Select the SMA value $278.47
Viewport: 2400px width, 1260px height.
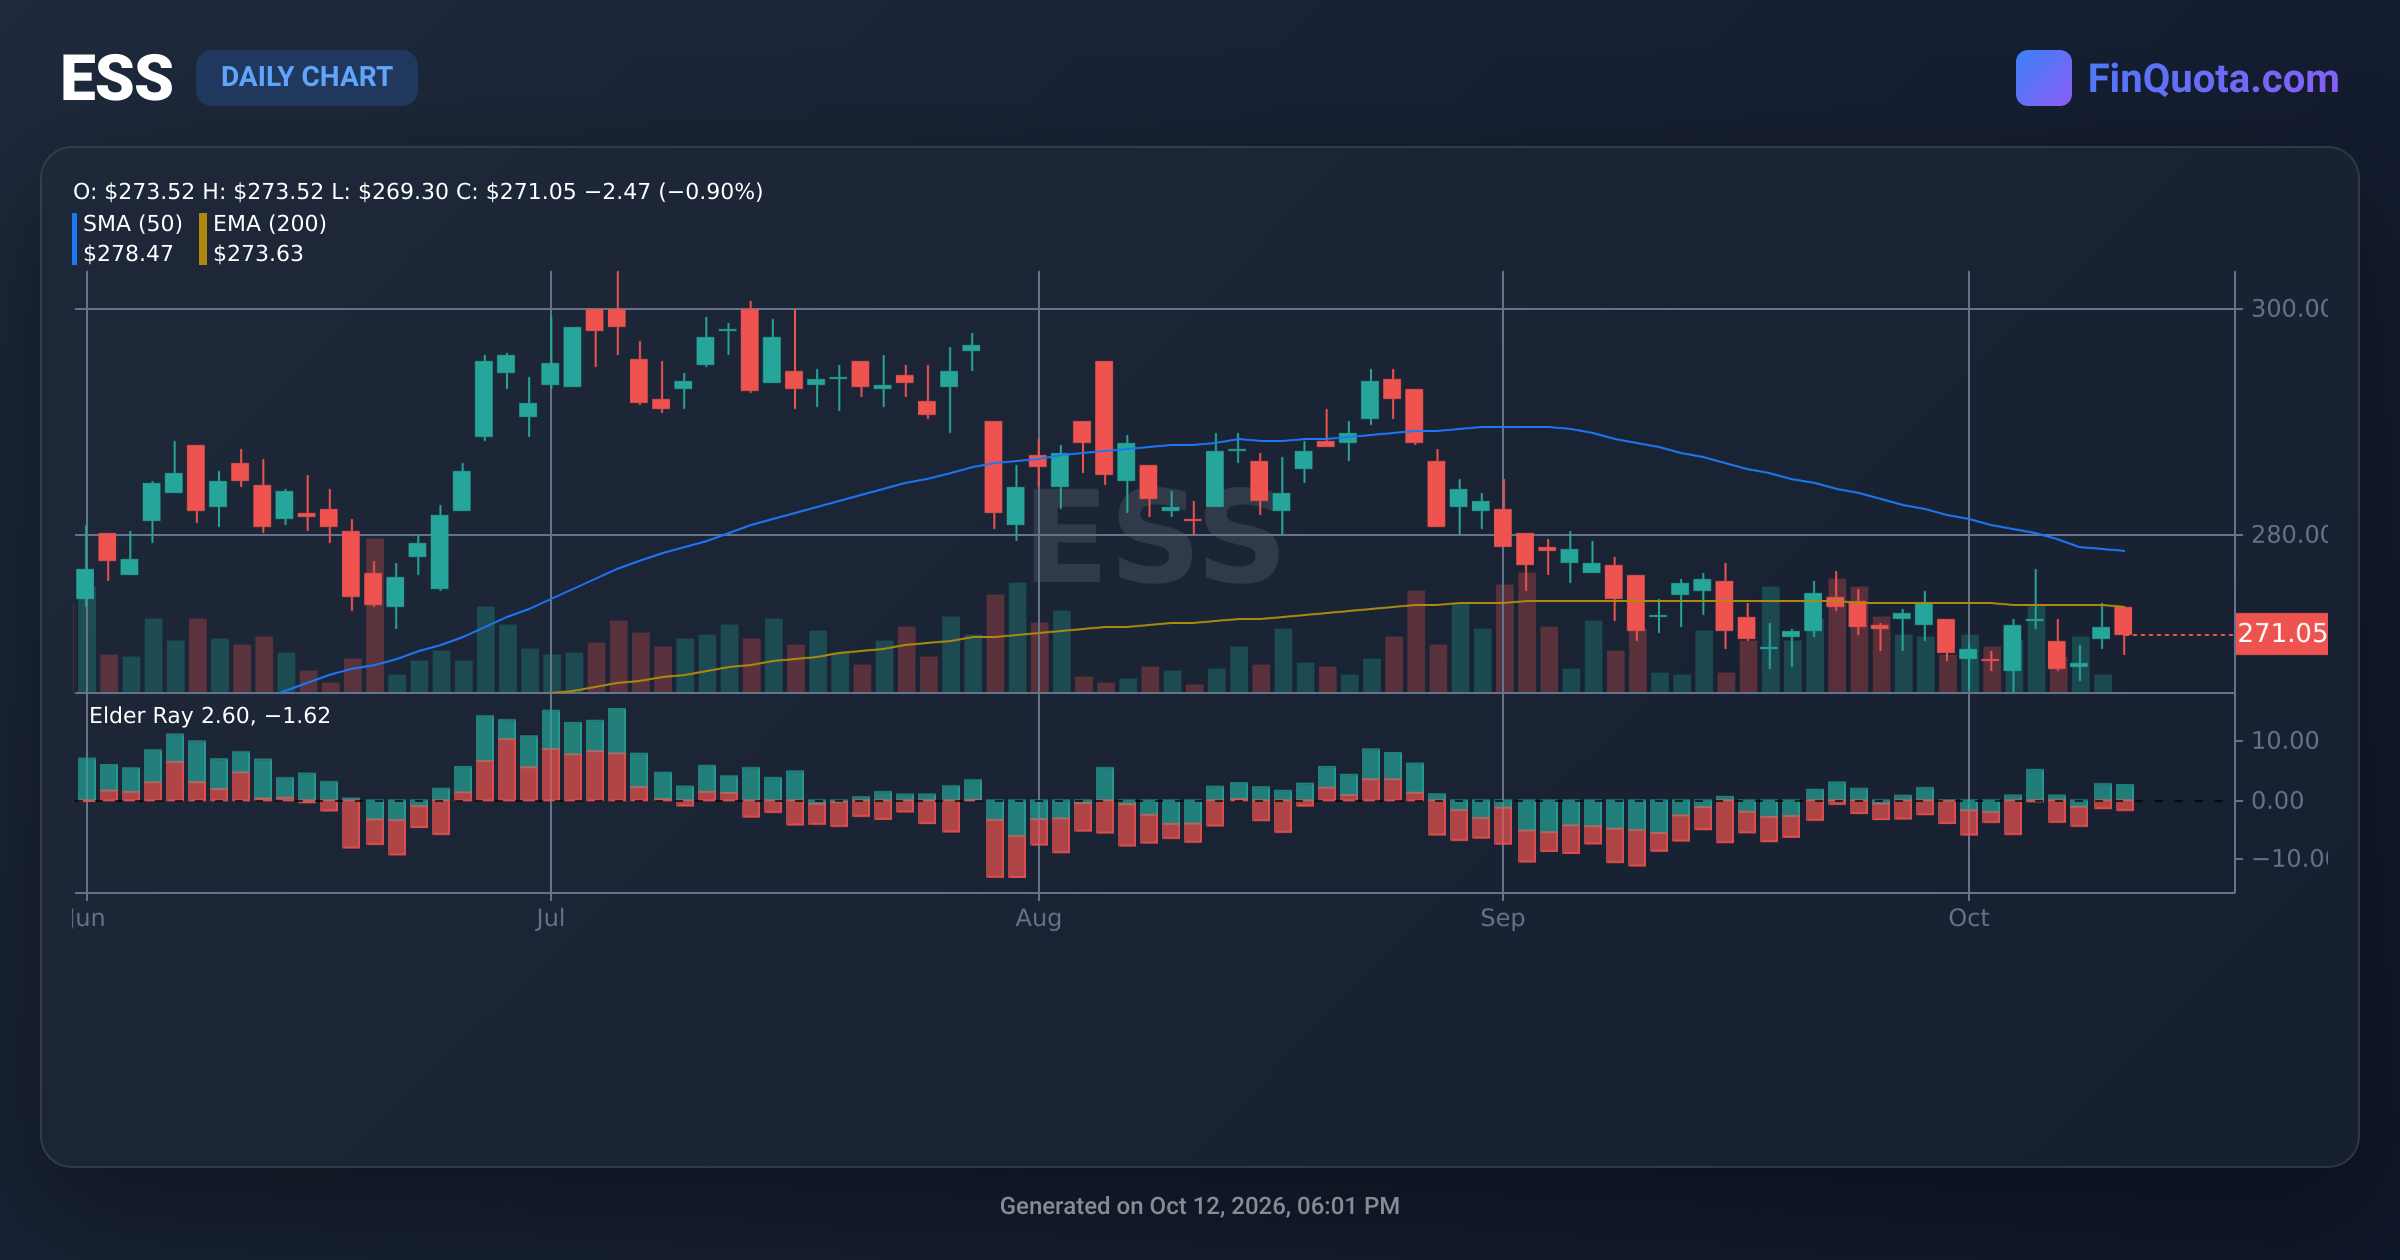tap(128, 254)
